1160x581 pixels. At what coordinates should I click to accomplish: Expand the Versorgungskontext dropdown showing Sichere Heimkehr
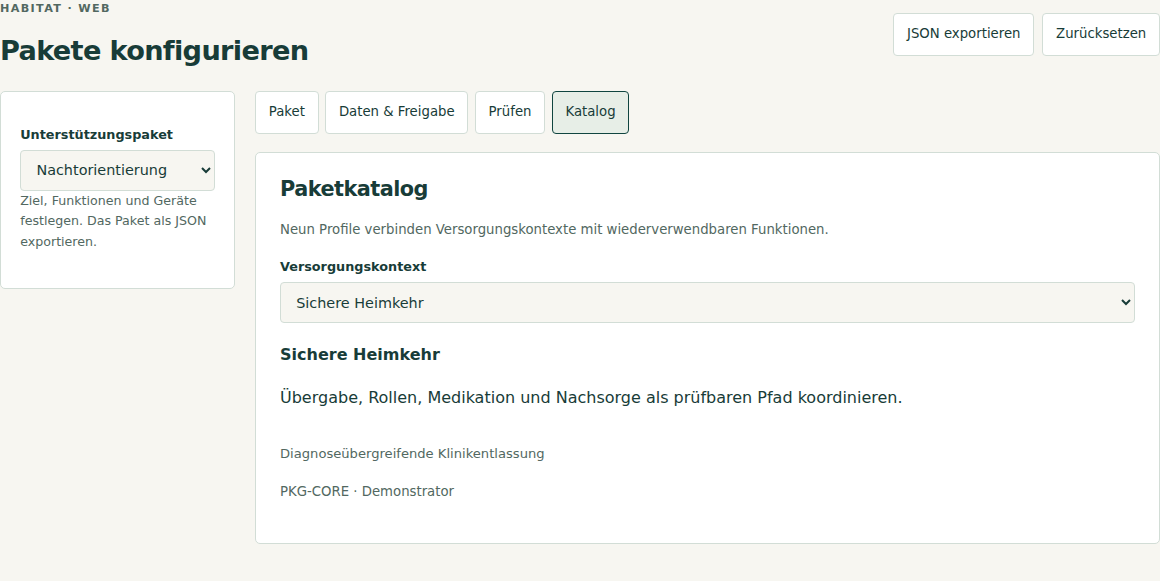(707, 303)
